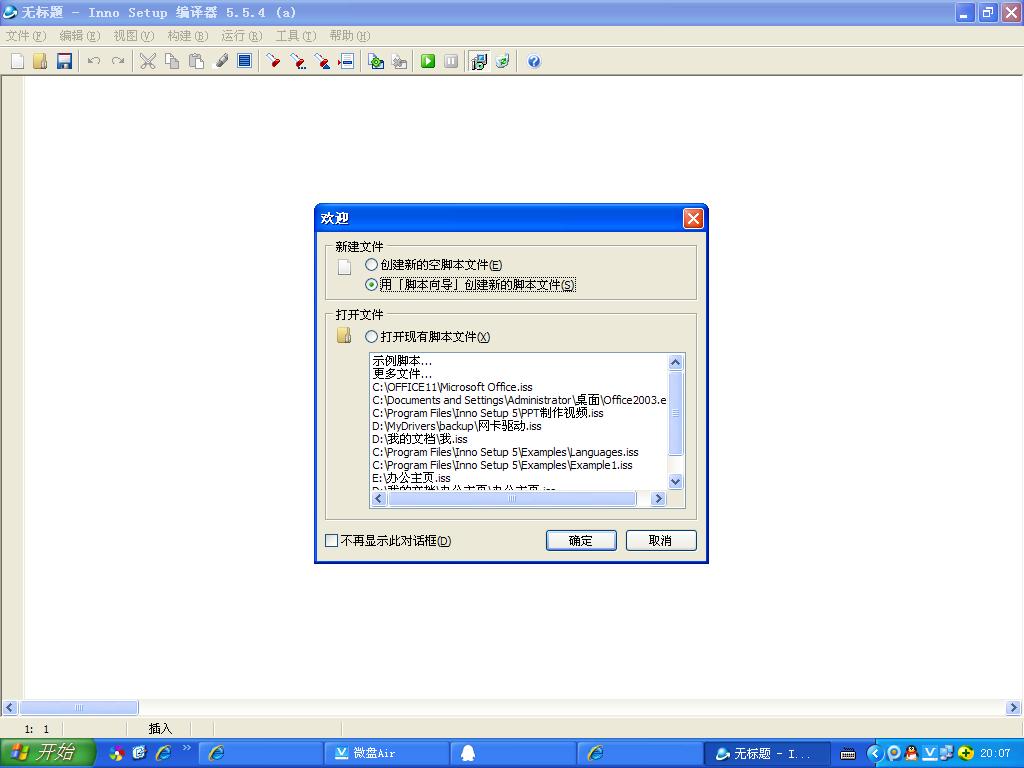Click the file list vertical scrollbar thumb

(676, 413)
